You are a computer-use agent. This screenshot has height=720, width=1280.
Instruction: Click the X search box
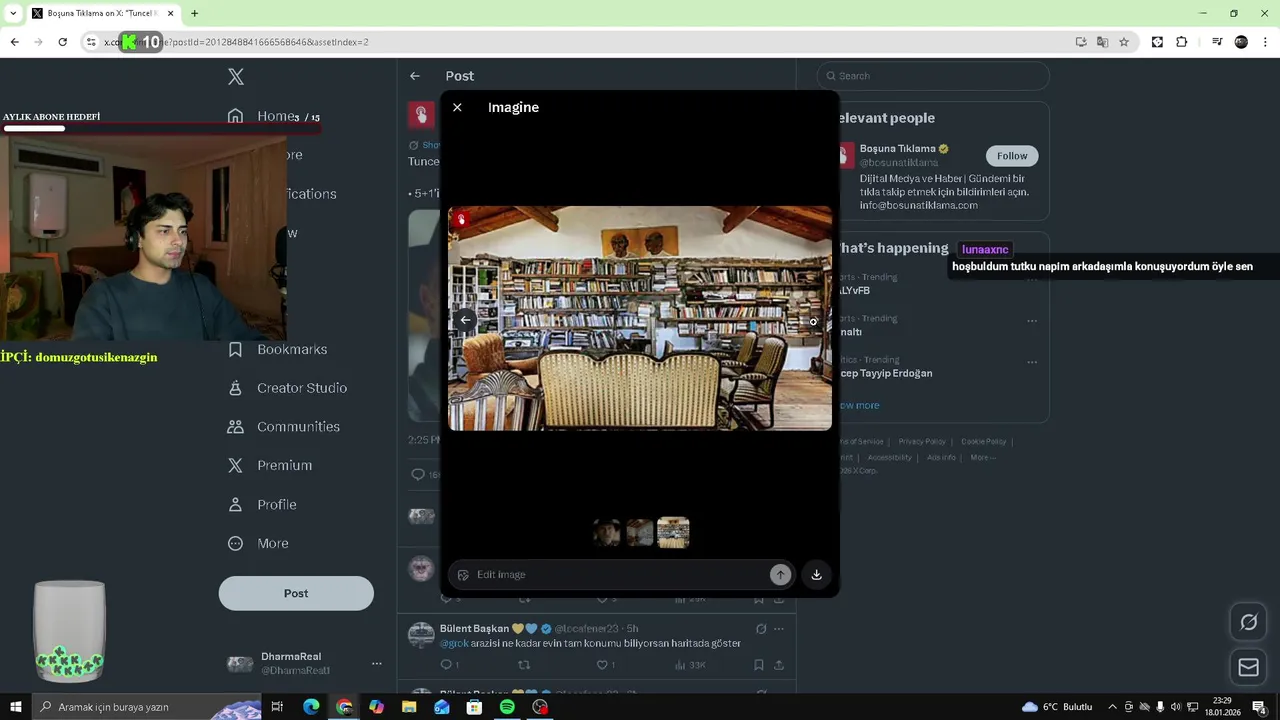(933, 76)
